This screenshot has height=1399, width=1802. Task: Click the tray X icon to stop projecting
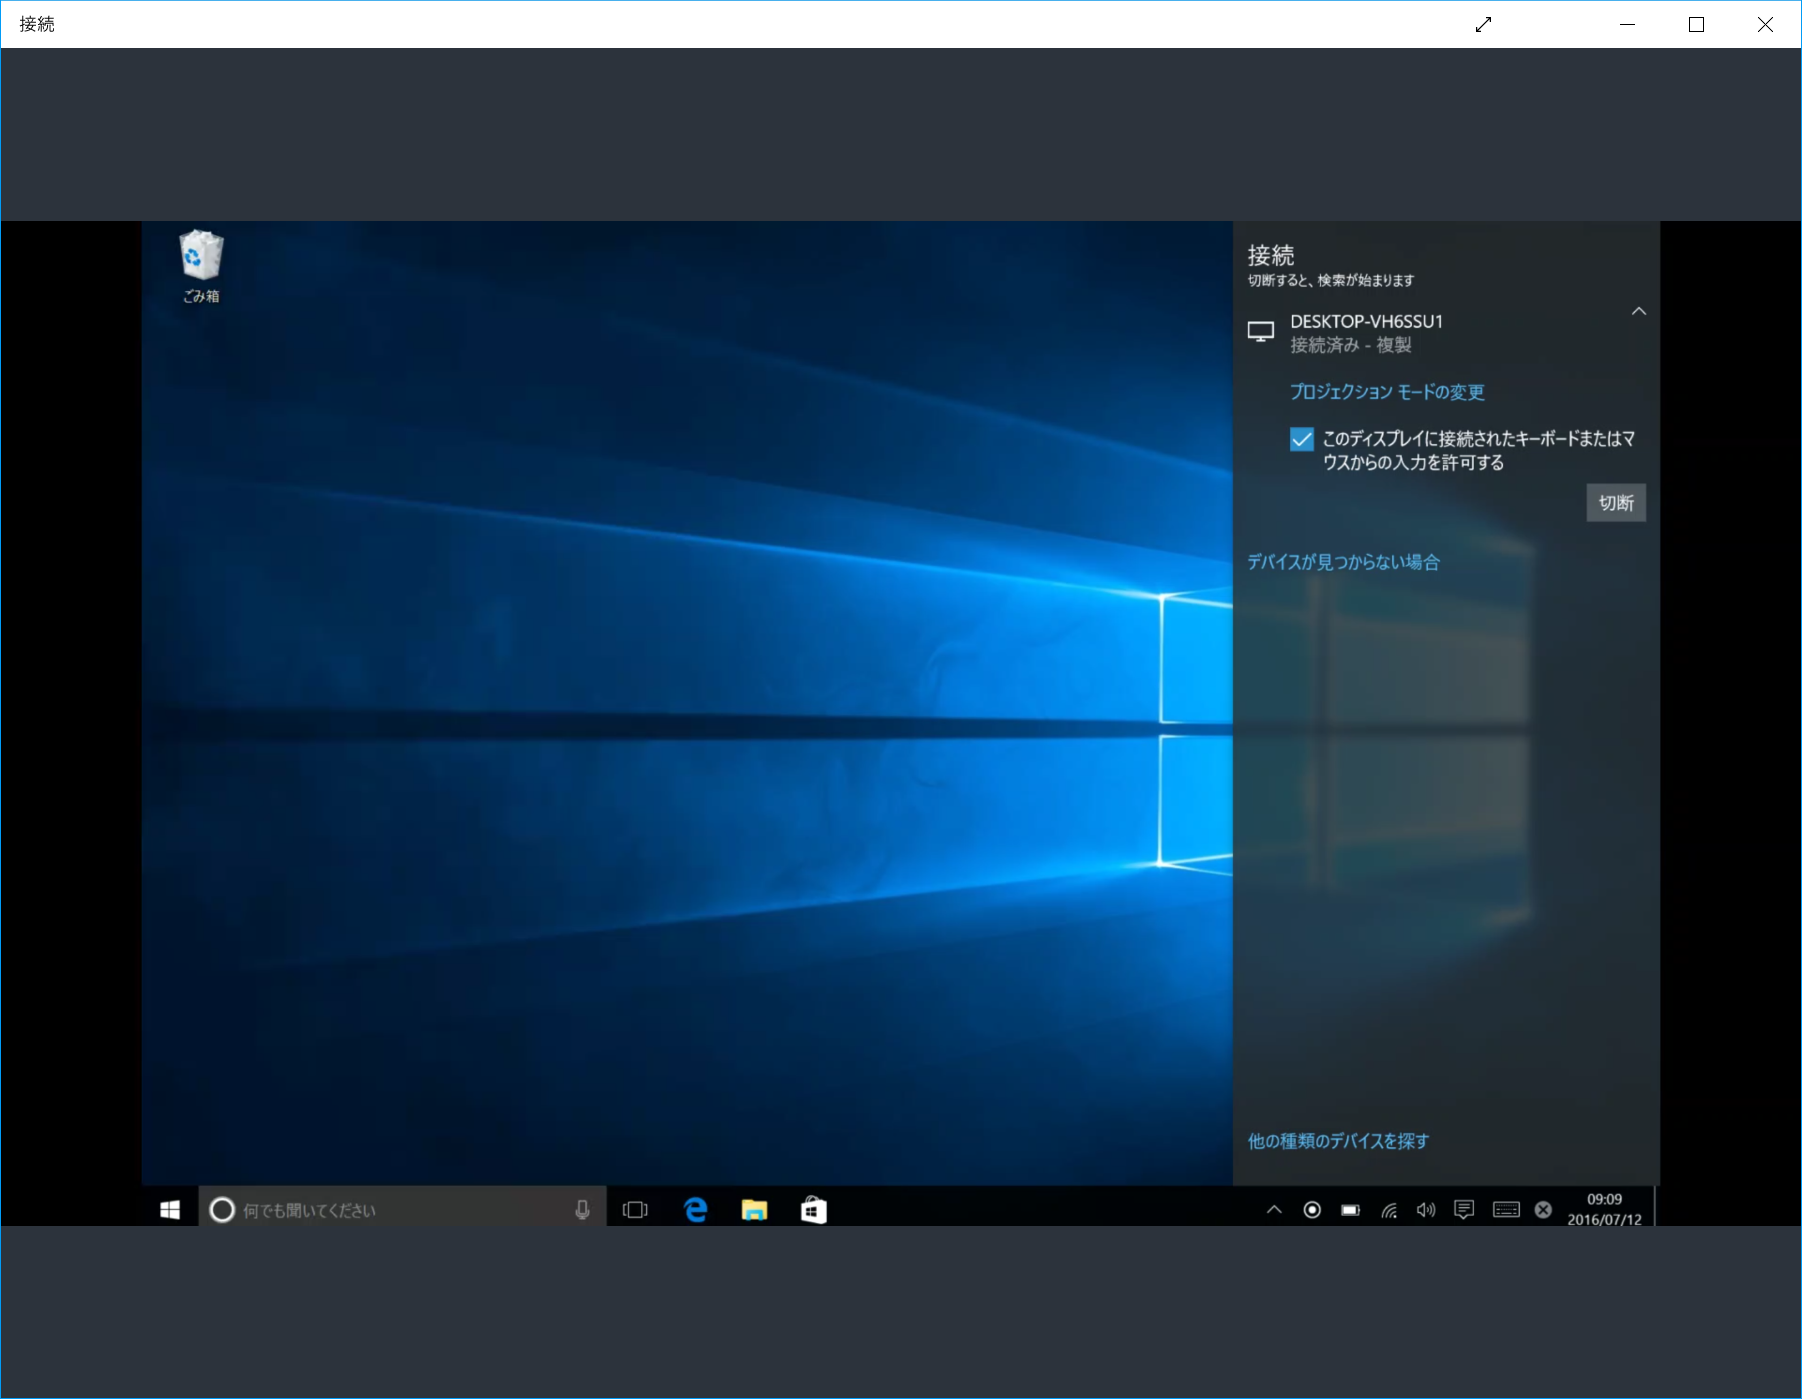coord(1541,1209)
